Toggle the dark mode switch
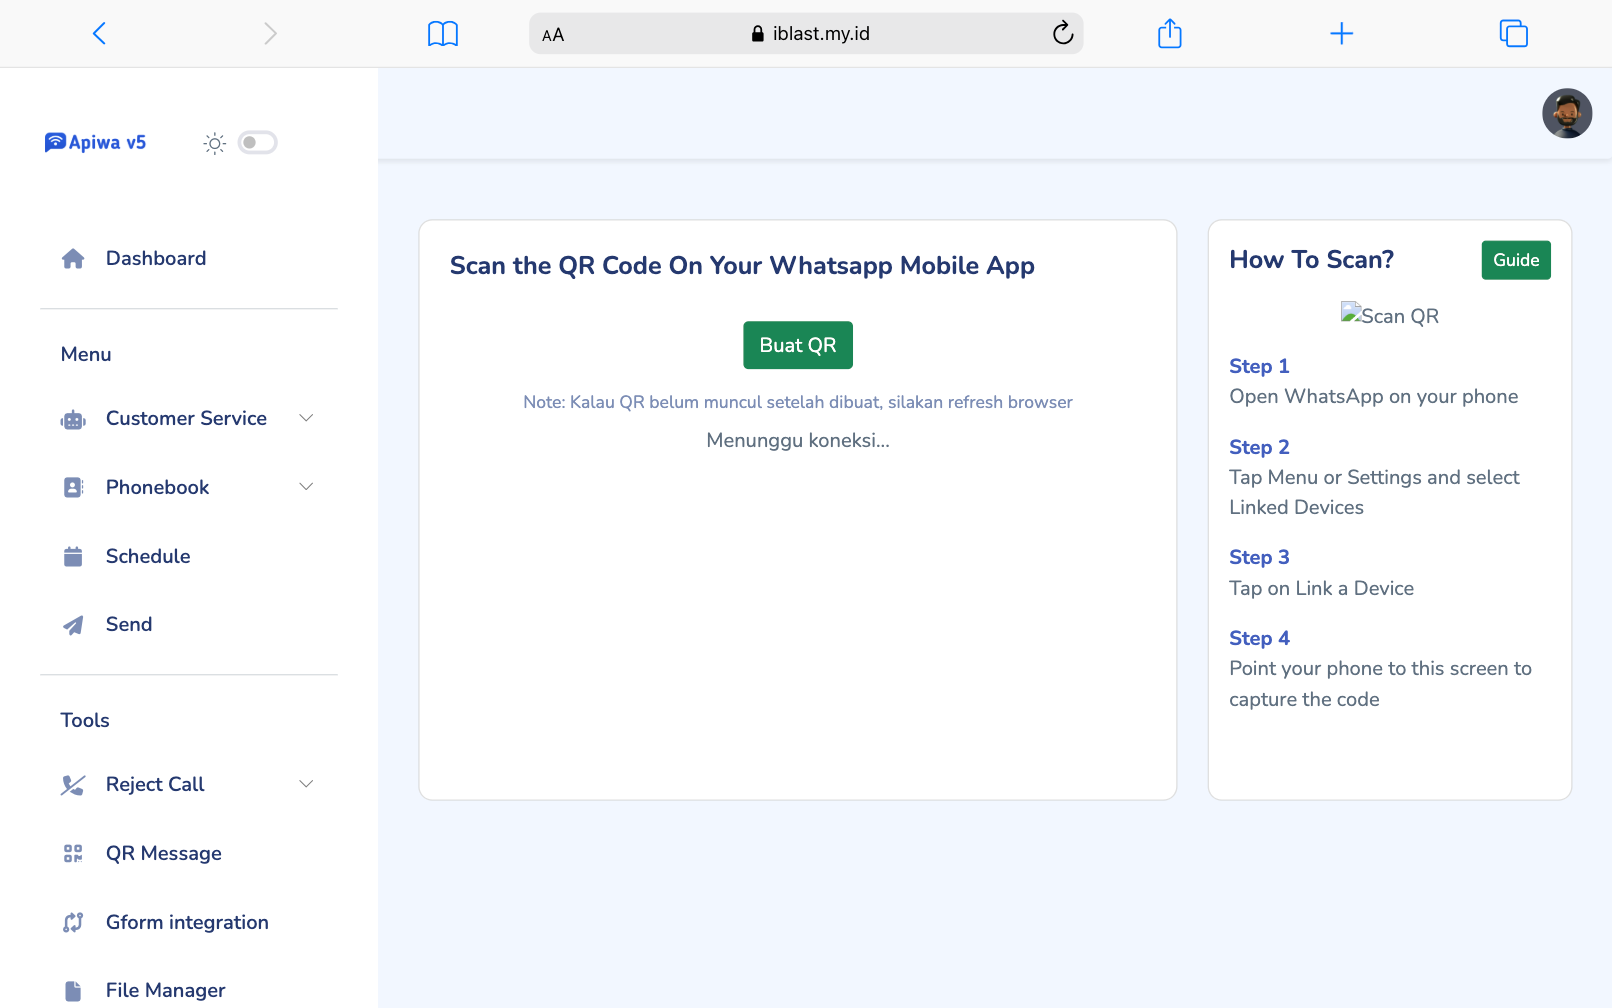 click(257, 142)
